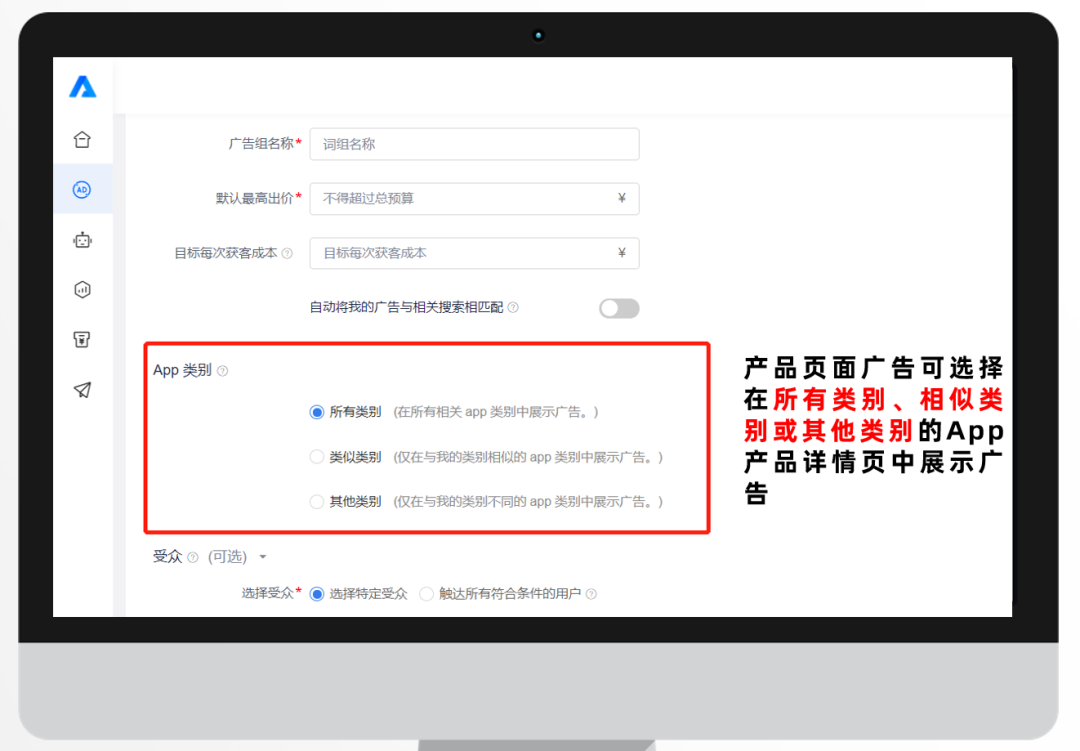Click description (在所有相关 app 类别中展示广告。)
The height and width of the screenshot is (751, 1080).
pos(496,412)
